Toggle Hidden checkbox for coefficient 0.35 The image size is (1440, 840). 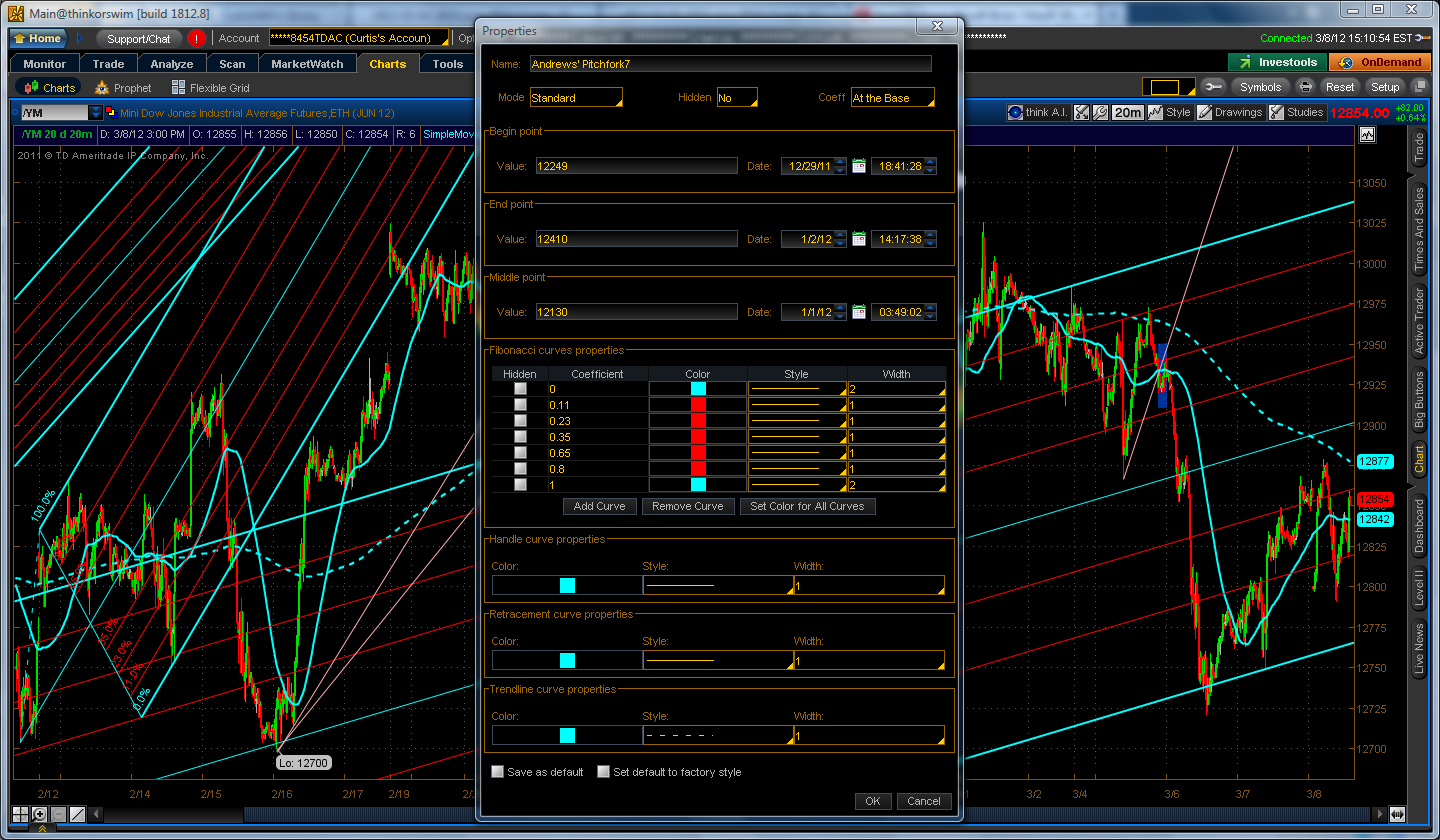519,437
